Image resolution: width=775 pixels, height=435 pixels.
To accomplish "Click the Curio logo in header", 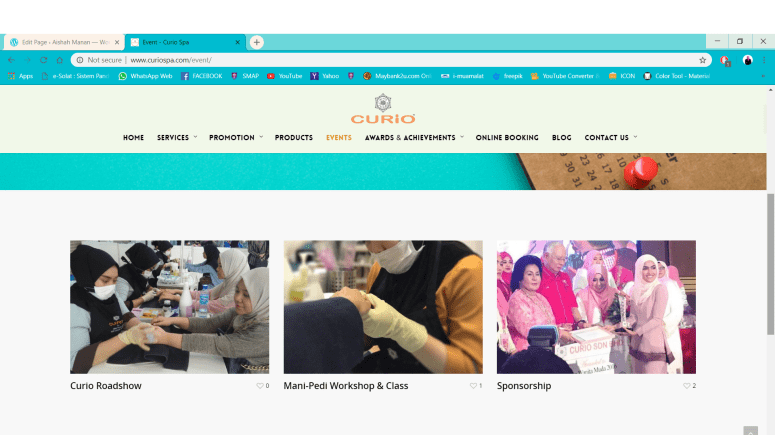I will click(383, 109).
